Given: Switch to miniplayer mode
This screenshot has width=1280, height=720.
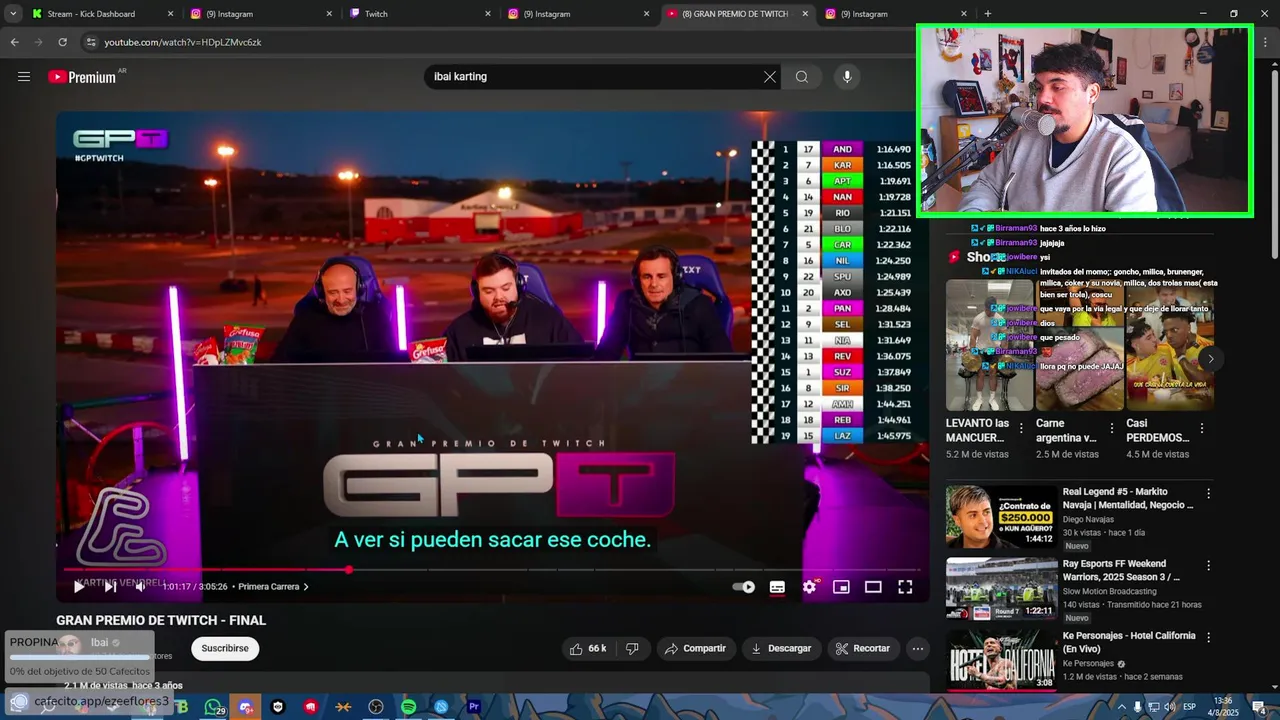Looking at the screenshot, I should pyautogui.click(x=841, y=587).
